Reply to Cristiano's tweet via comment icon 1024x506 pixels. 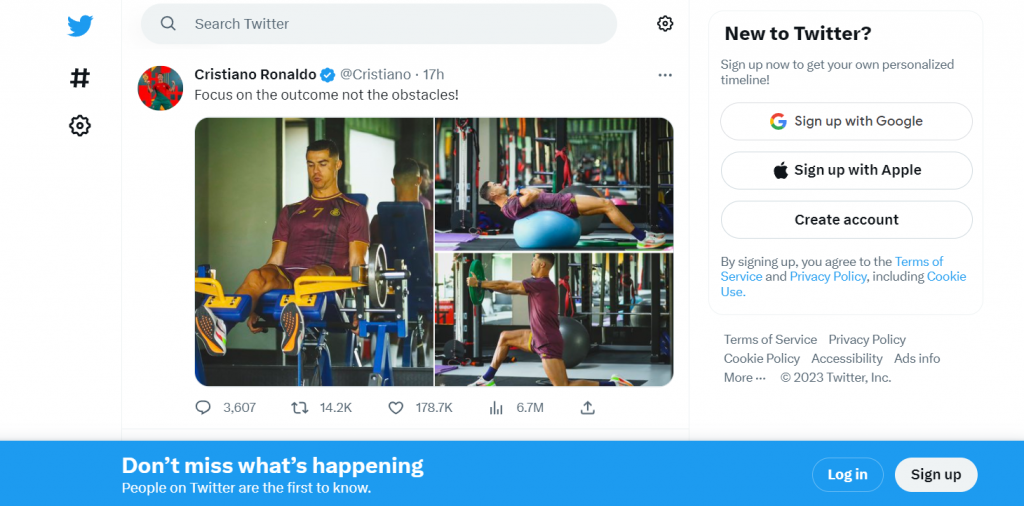203,407
